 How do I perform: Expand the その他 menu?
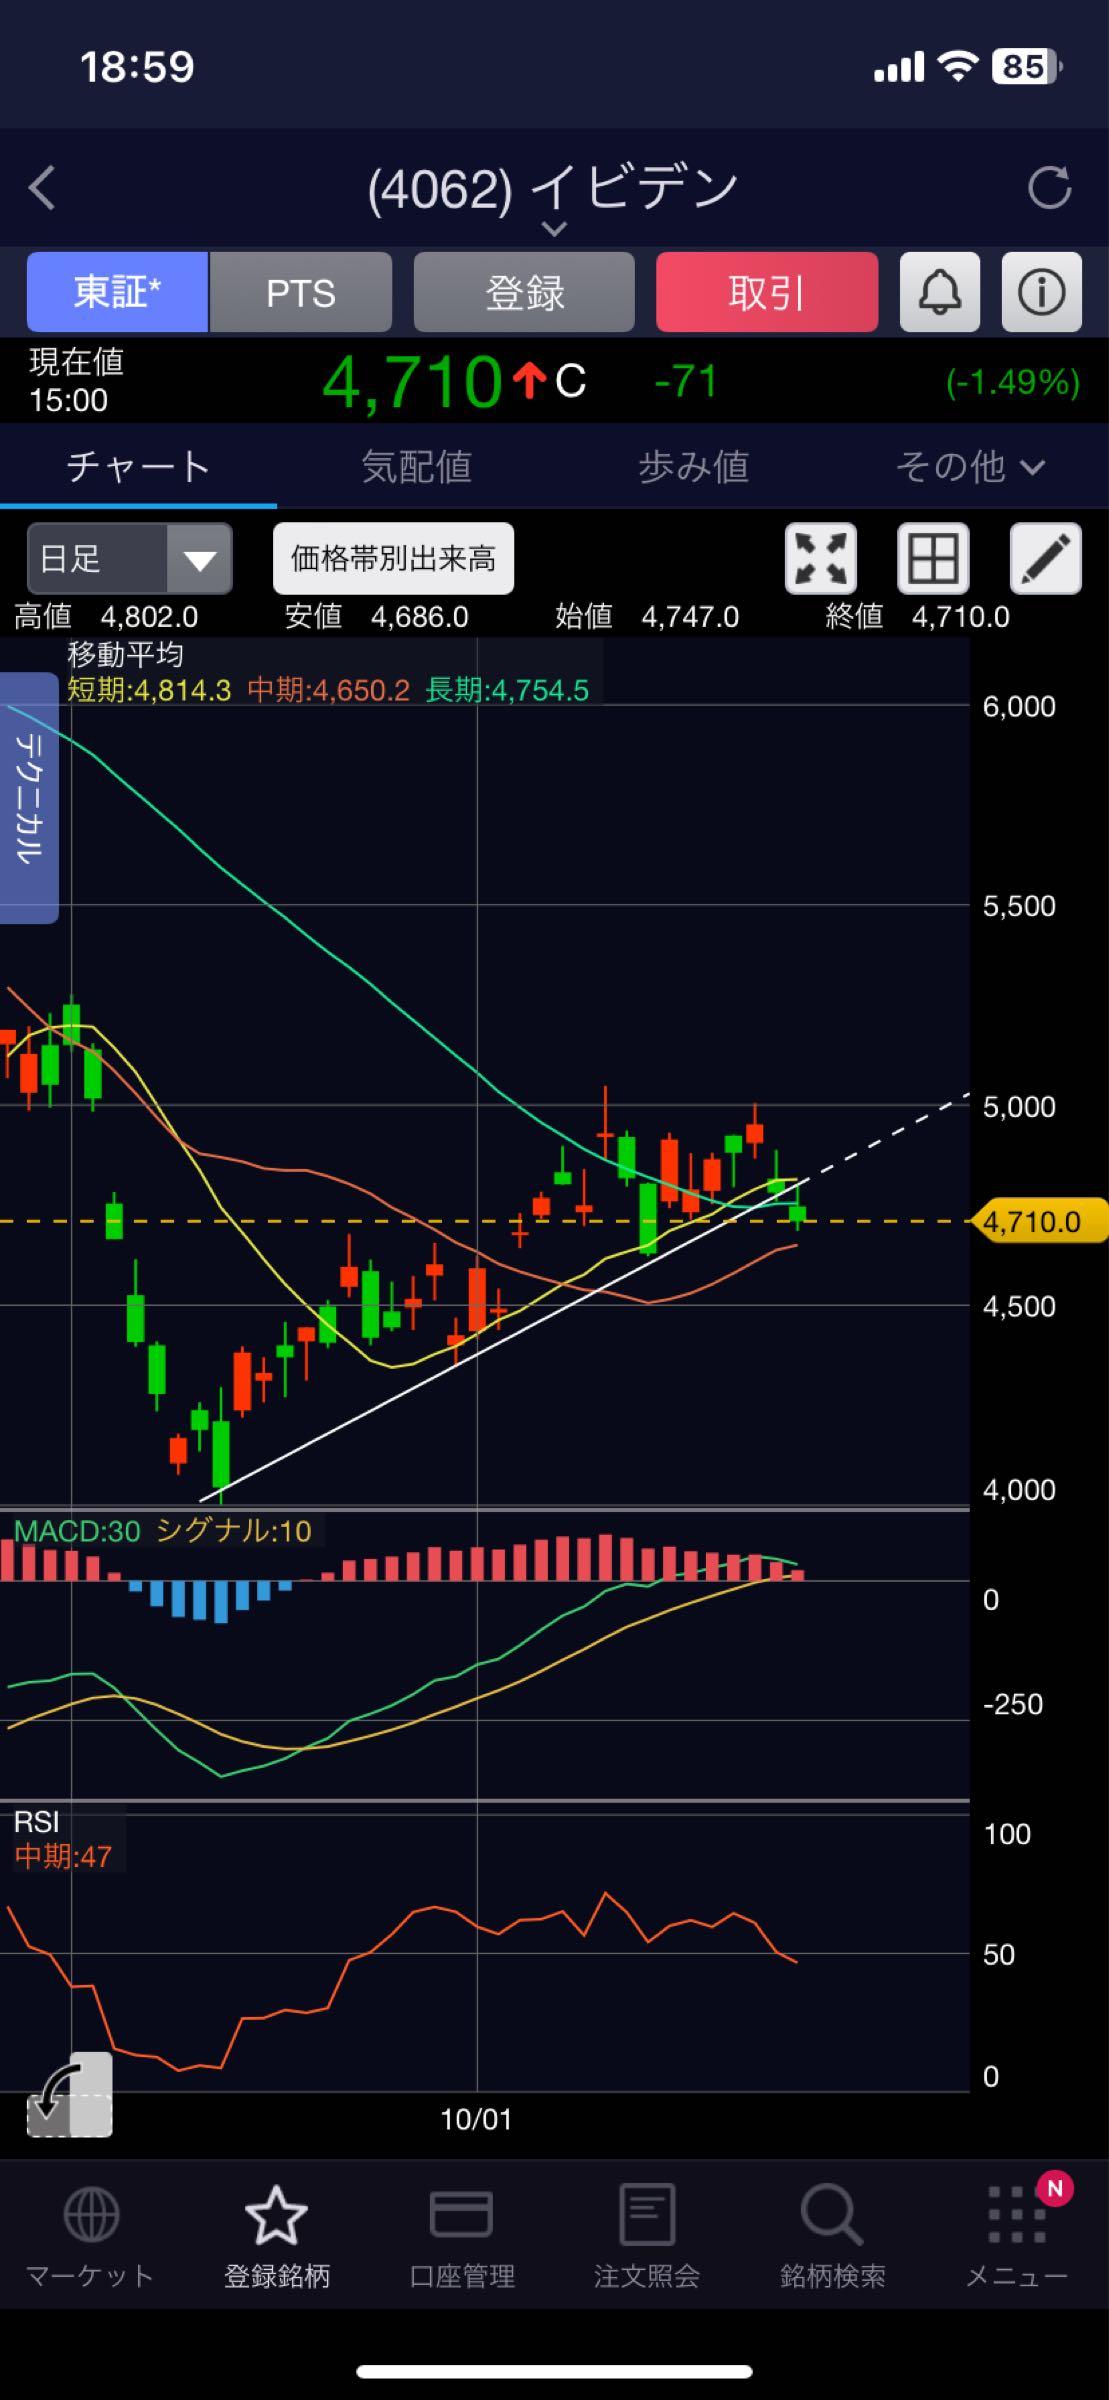click(969, 467)
